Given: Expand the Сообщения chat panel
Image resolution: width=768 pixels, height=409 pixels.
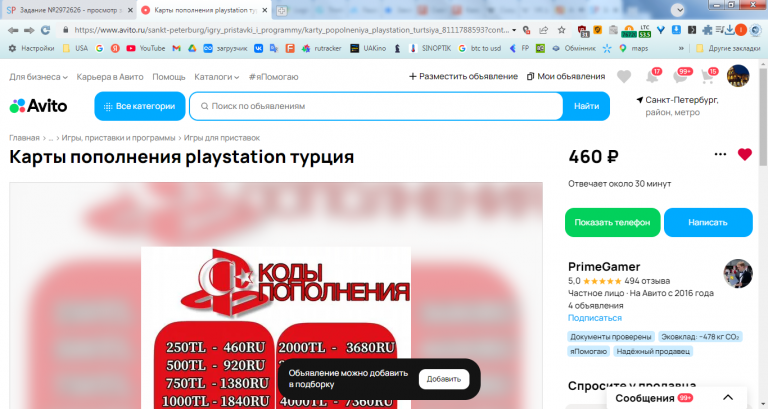Looking at the screenshot, I should (x=677, y=398).
